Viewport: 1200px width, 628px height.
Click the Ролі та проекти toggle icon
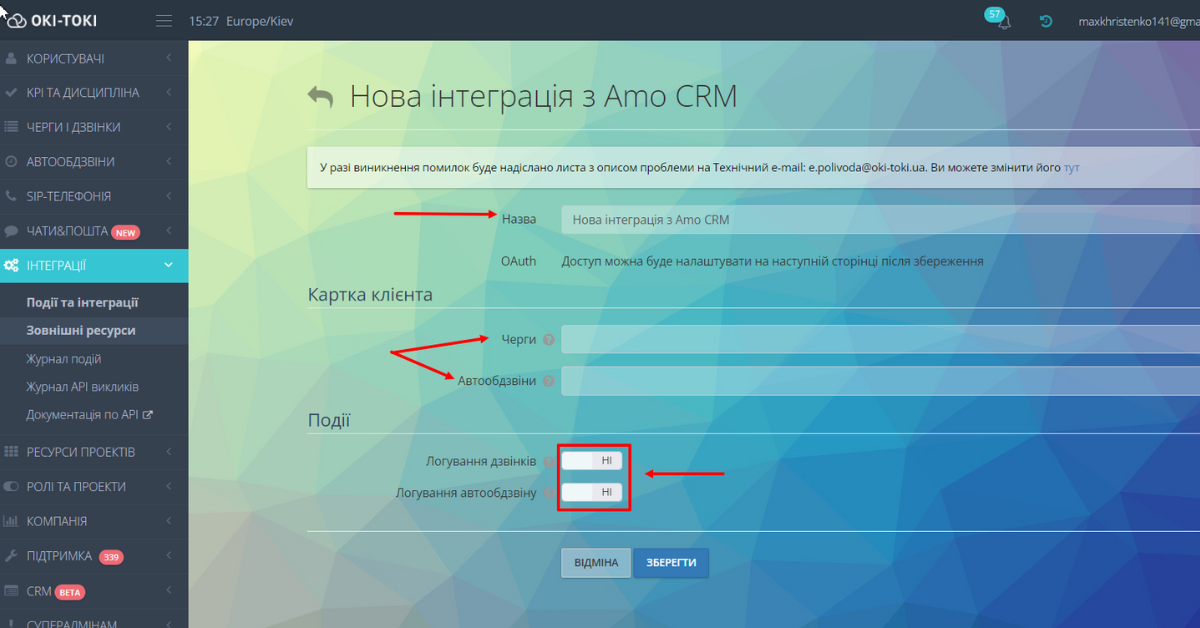coord(11,486)
